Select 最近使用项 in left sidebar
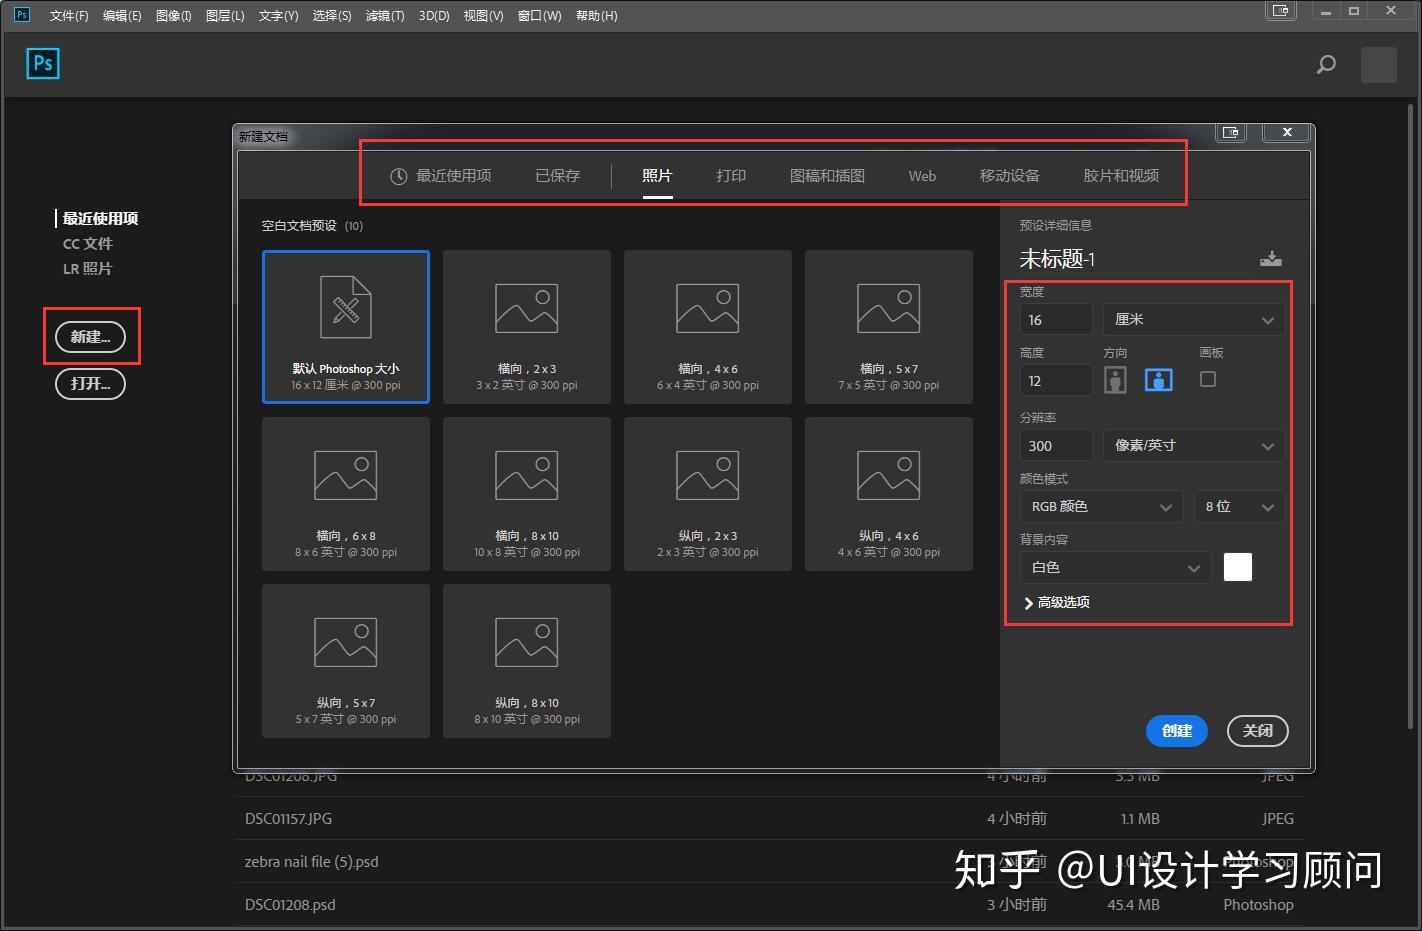The image size is (1422, 931). pyautogui.click(x=100, y=218)
